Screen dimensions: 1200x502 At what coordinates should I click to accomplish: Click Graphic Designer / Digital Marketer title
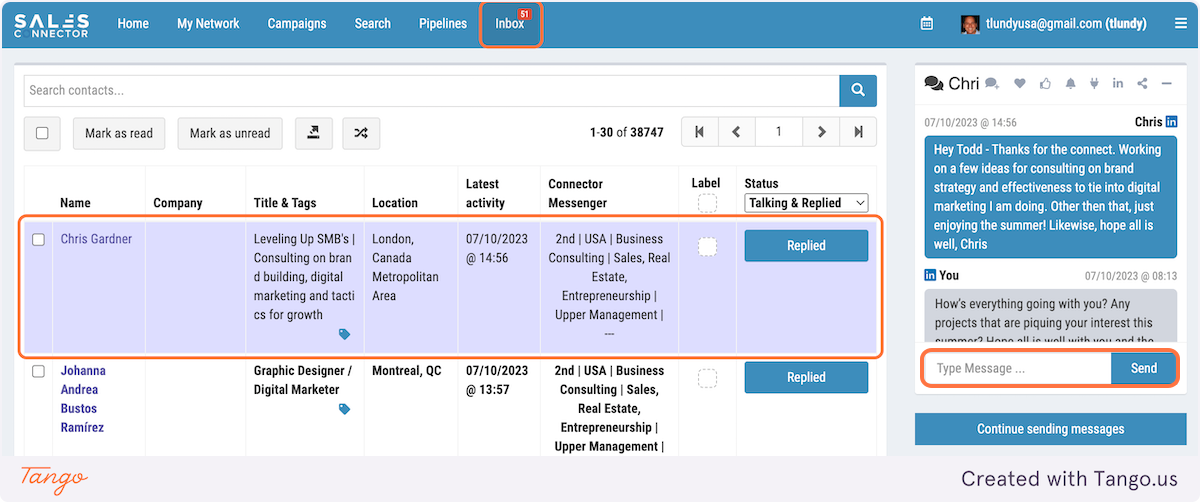click(303, 380)
